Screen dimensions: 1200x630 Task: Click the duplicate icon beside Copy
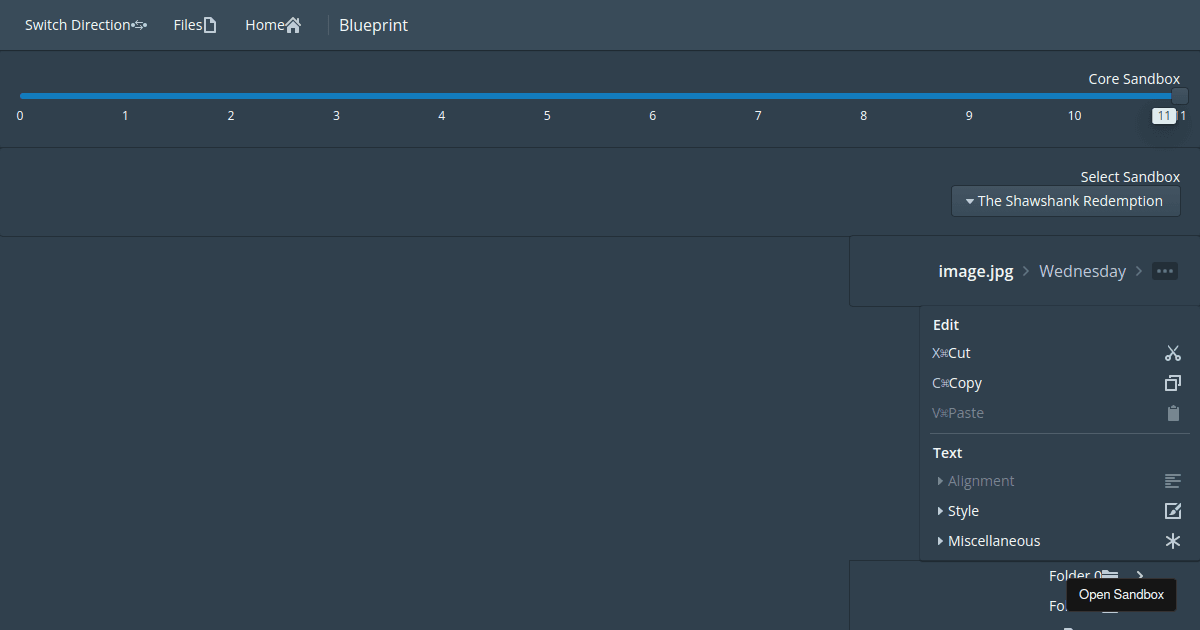[1173, 383]
